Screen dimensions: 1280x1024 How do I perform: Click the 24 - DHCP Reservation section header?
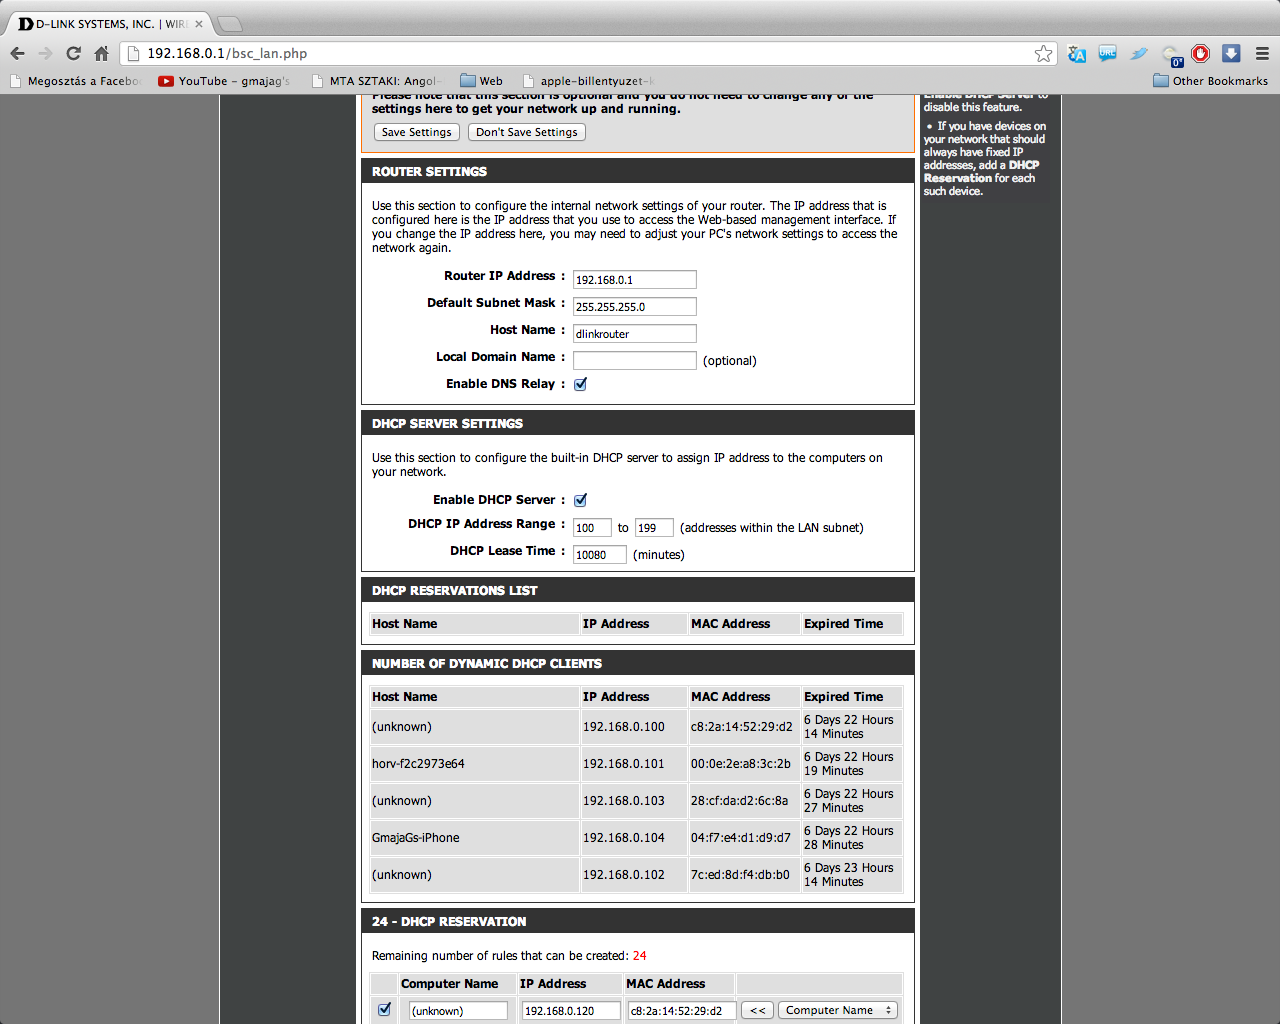tap(638, 921)
